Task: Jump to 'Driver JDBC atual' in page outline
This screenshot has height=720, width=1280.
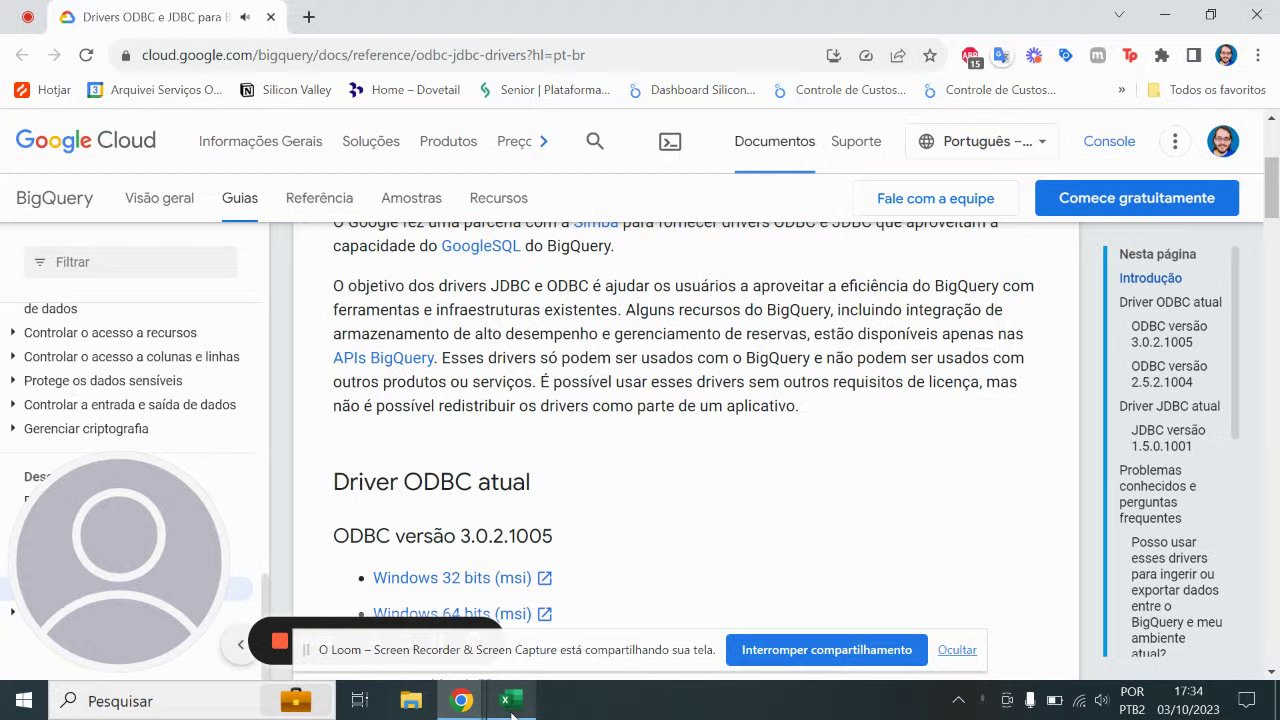Action: click(x=1169, y=406)
